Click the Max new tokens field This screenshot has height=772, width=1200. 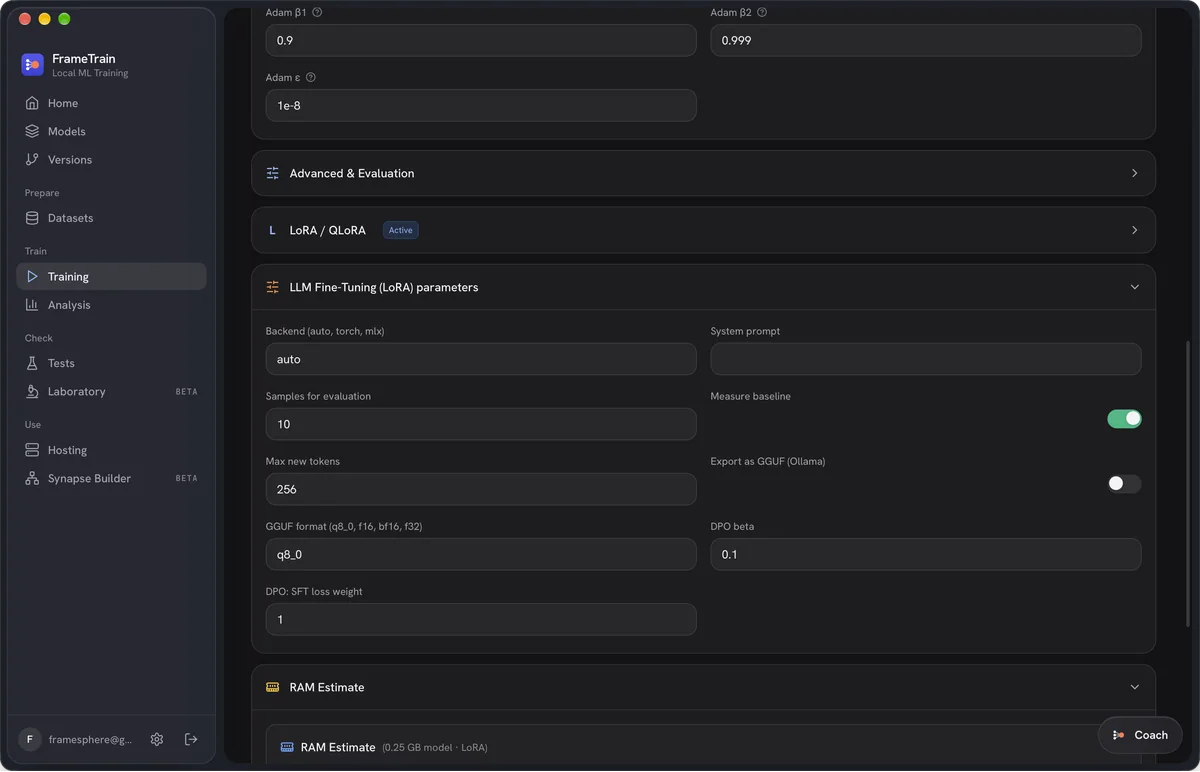[481, 489]
